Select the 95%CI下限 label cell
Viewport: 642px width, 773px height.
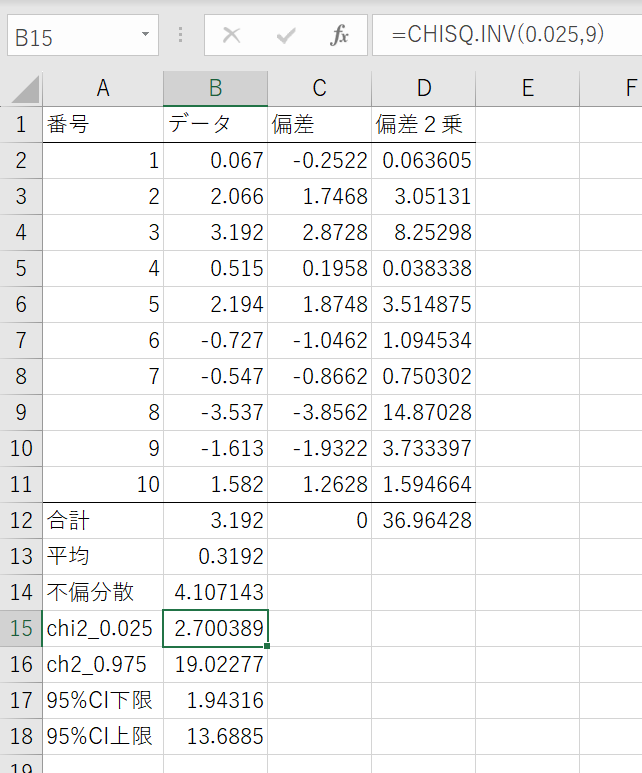pos(103,701)
